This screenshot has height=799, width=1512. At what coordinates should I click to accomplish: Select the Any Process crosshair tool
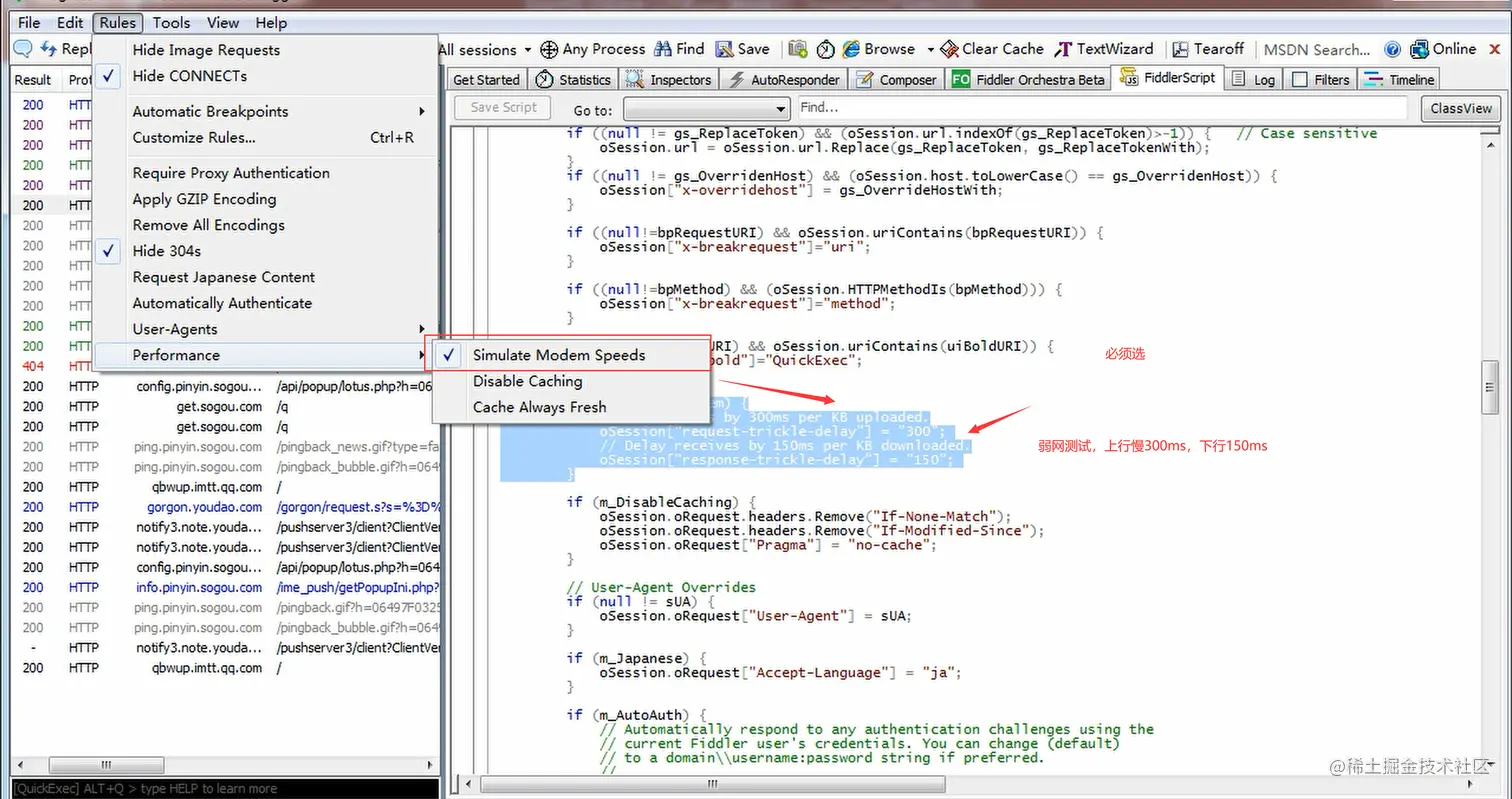pos(593,49)
